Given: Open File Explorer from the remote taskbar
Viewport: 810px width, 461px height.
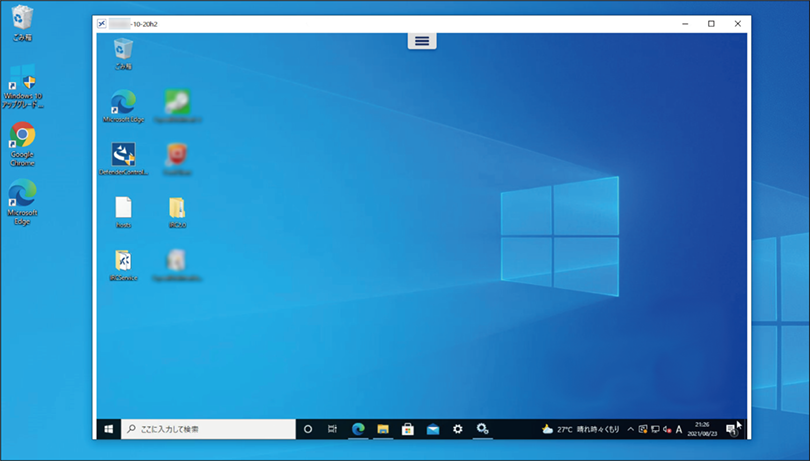Looking at the screenshot, I should pyautogui.click(x=383, y=429).
